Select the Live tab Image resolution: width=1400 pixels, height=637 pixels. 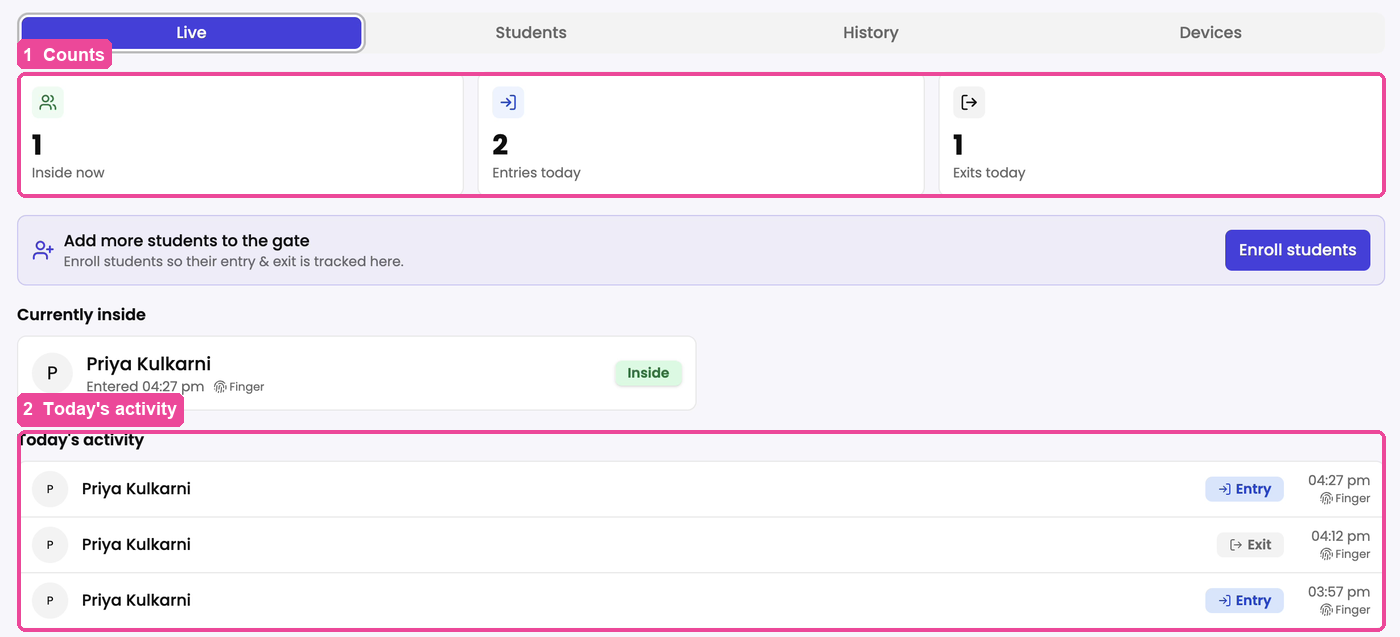click(191, 33)
